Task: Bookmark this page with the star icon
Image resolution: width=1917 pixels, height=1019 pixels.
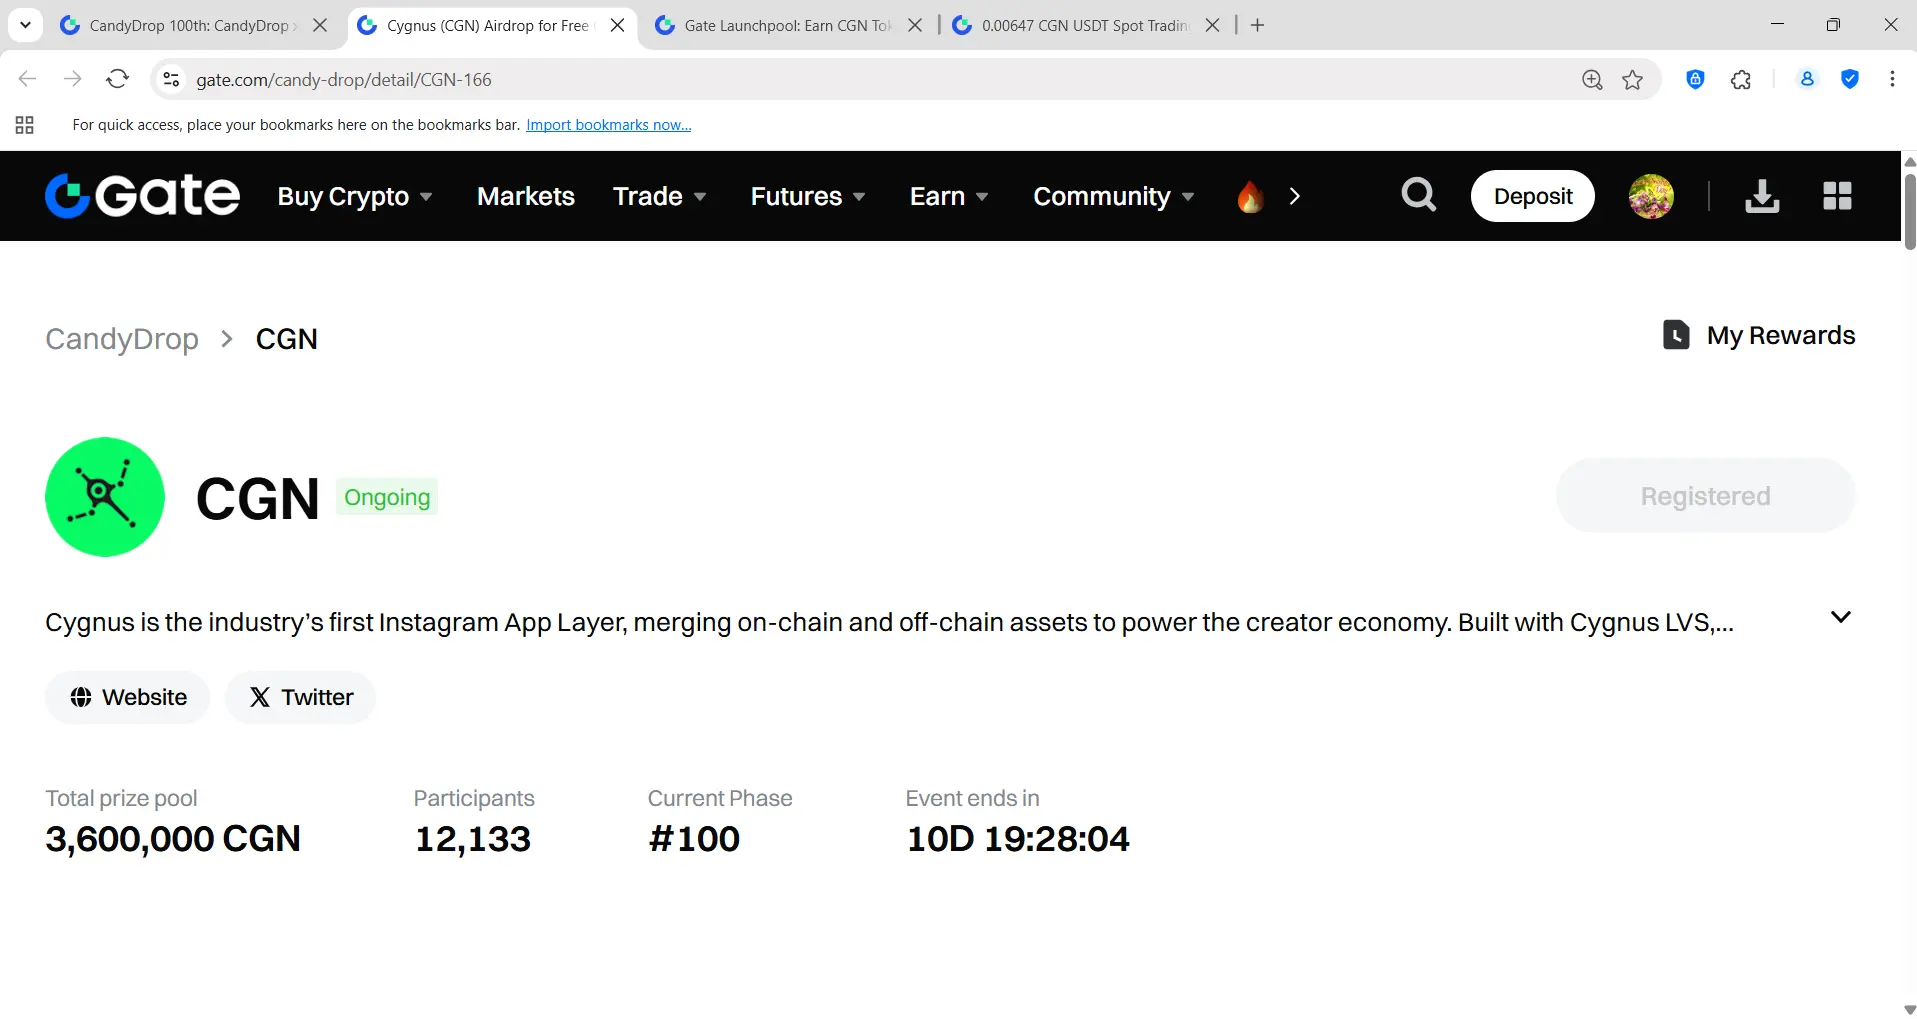Action: pyautogui.click(x=1633, y=80)
